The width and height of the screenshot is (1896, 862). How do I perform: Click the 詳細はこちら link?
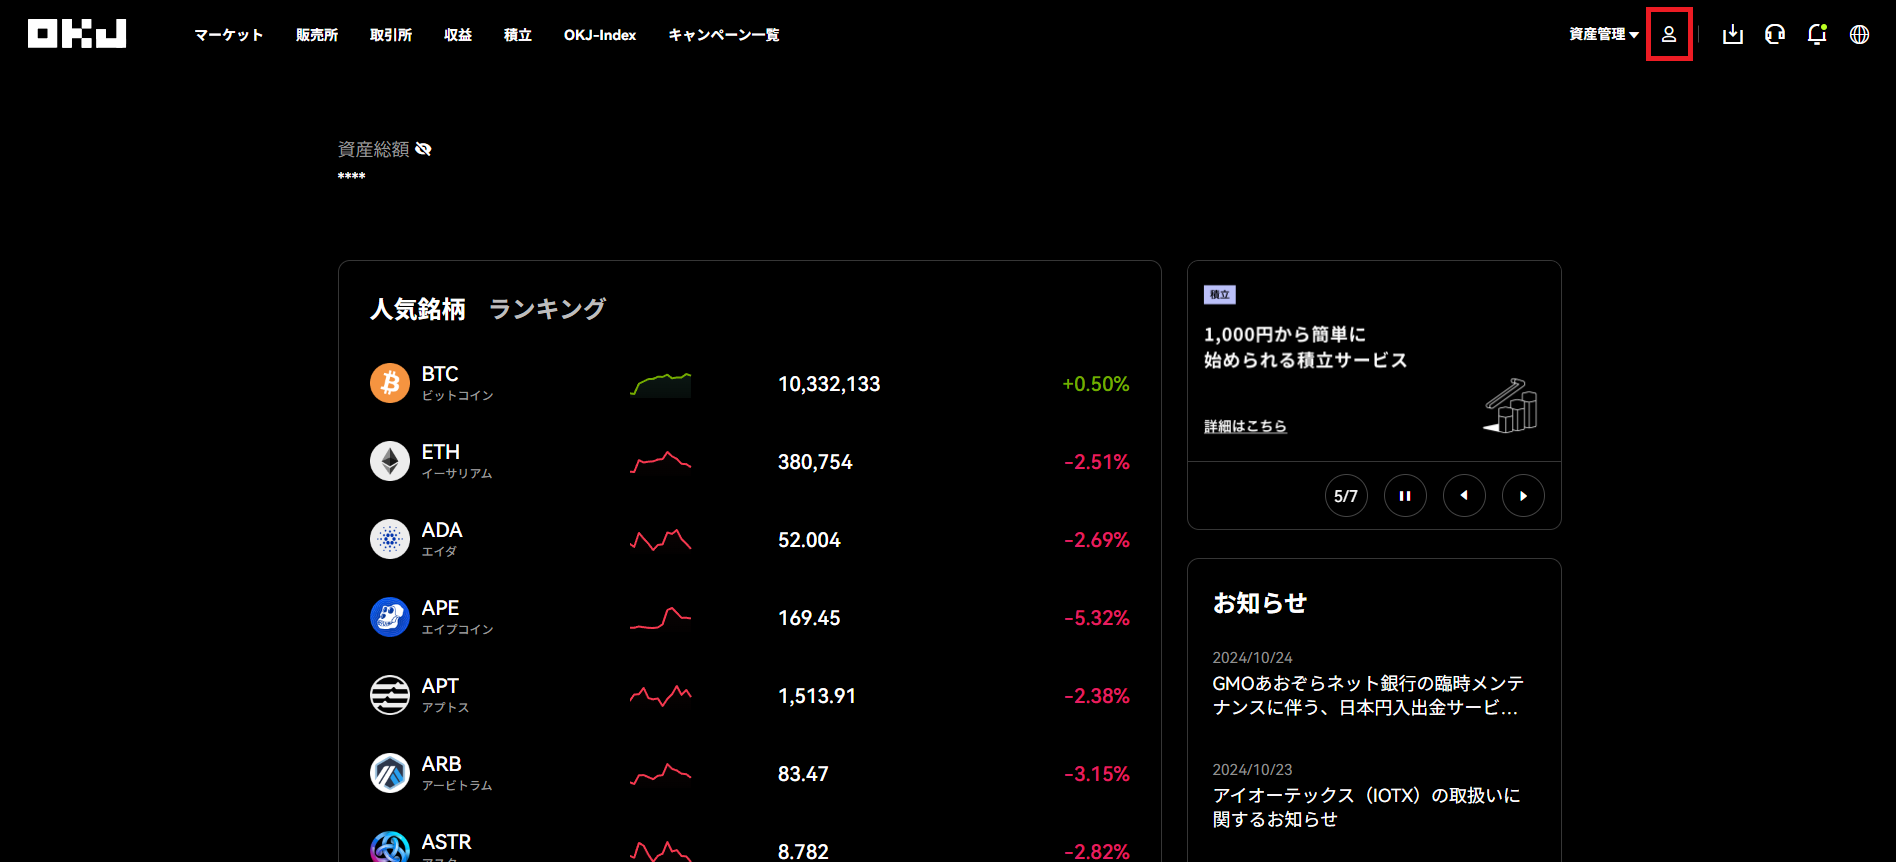tap(1245, 426)
